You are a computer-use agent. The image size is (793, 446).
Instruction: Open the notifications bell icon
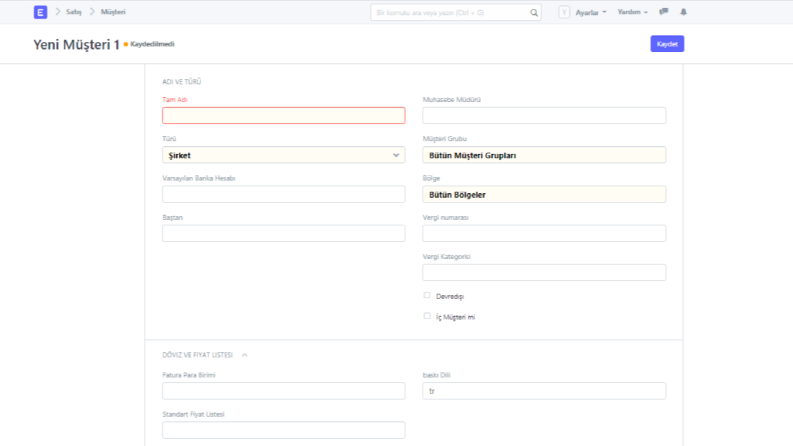click(683, 12)
